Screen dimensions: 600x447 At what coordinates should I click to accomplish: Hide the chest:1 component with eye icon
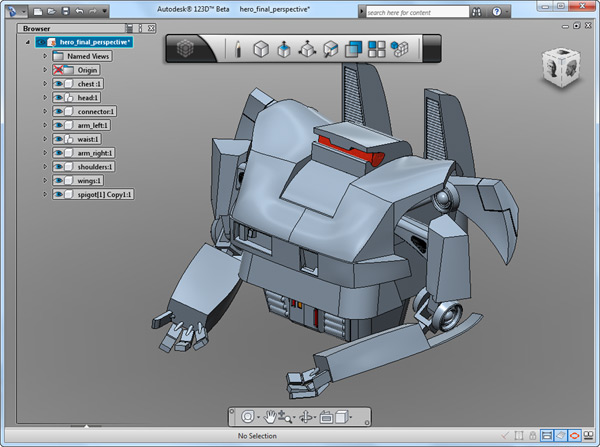(x=58, y=84)
